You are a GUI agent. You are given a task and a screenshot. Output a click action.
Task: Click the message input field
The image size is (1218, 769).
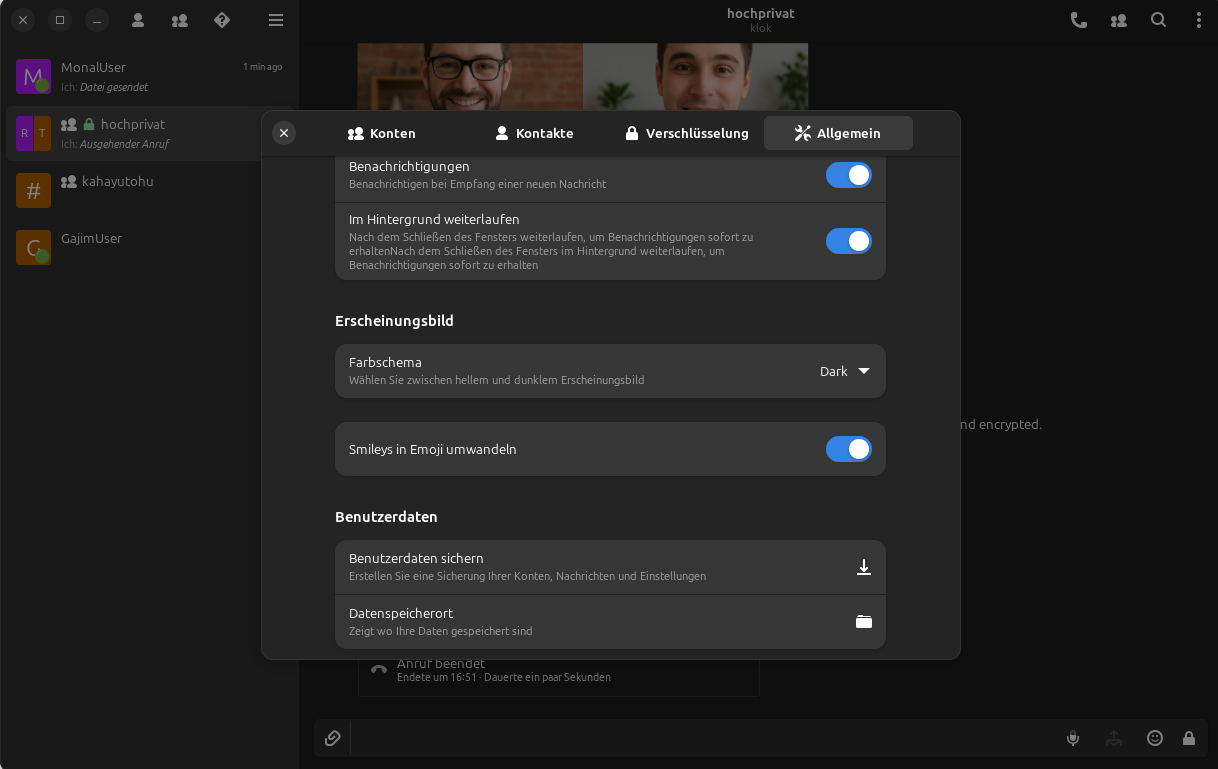click(700, 738)
